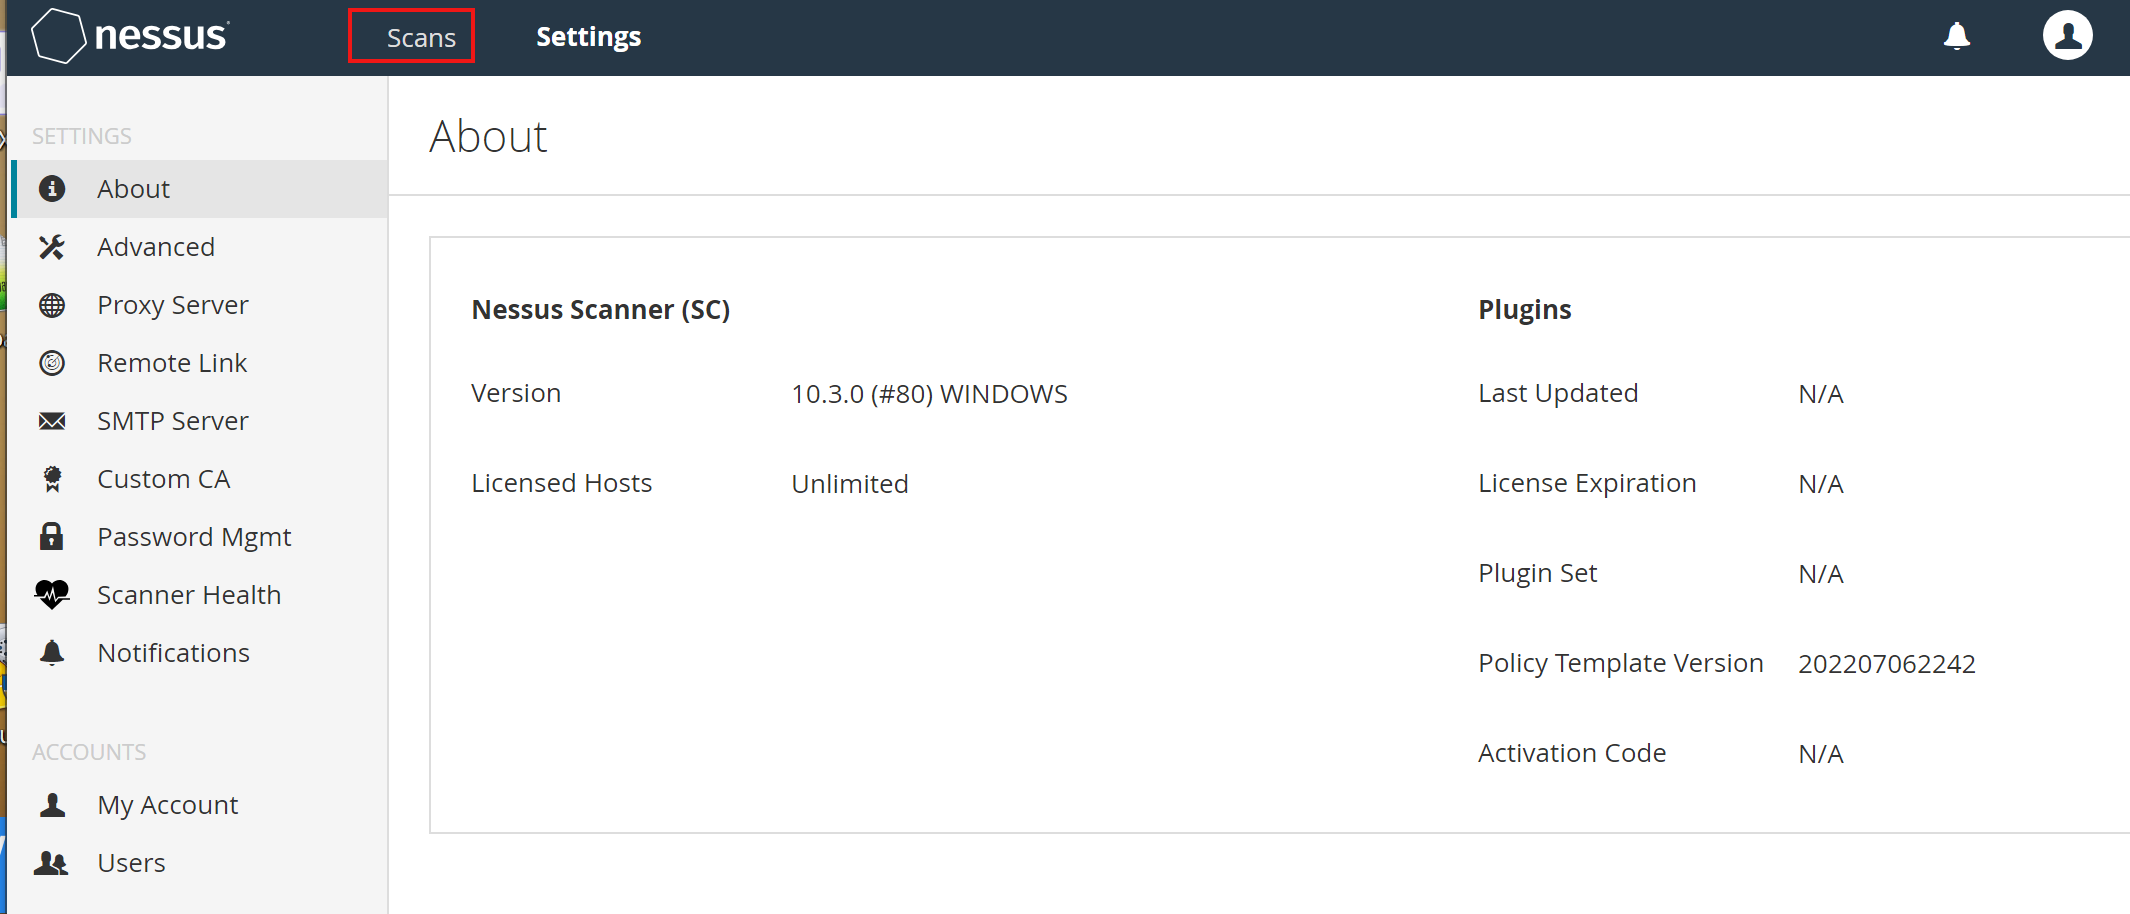Click the Plugins heading
Image resolution: width=2130 pixels, height=914 pixels.
pyautogui.click(x=1525, y=310)
